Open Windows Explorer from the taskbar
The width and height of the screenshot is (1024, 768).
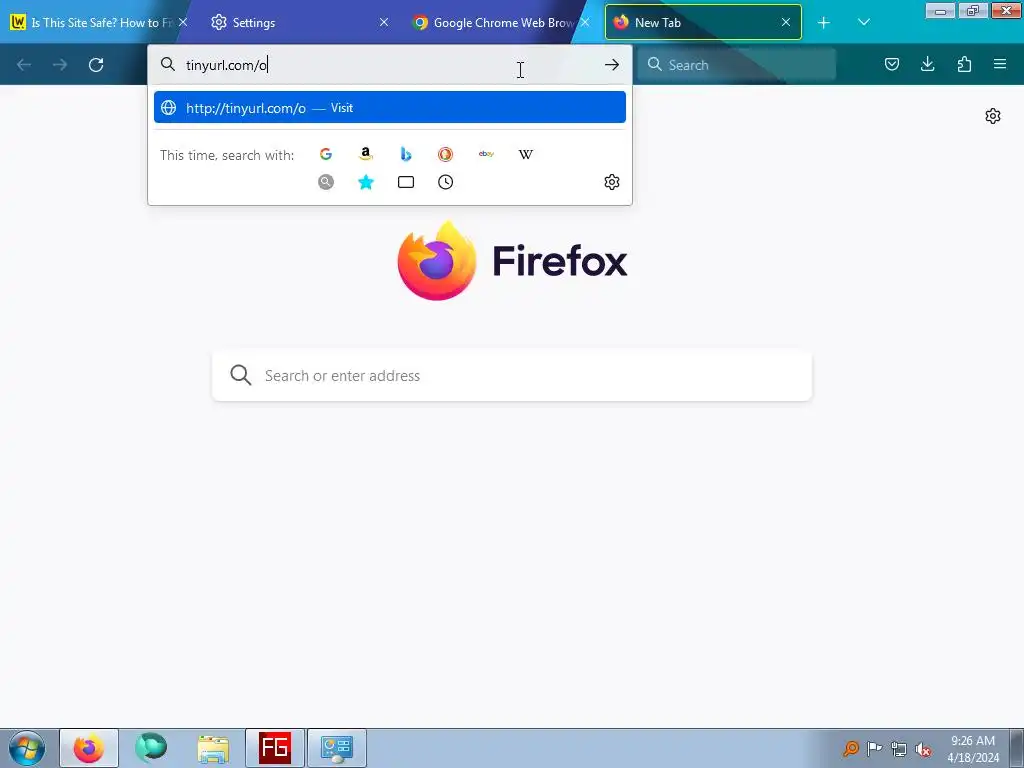point(213,748)
